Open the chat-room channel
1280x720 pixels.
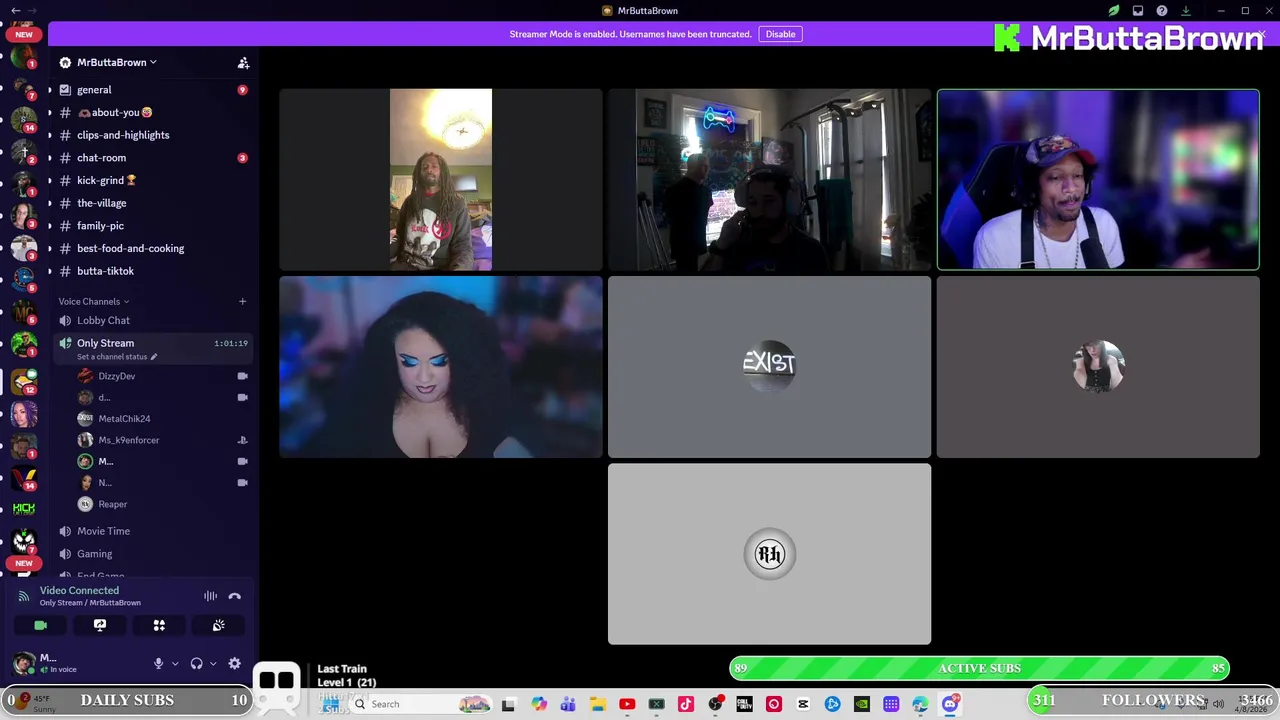tap(150, 158)
